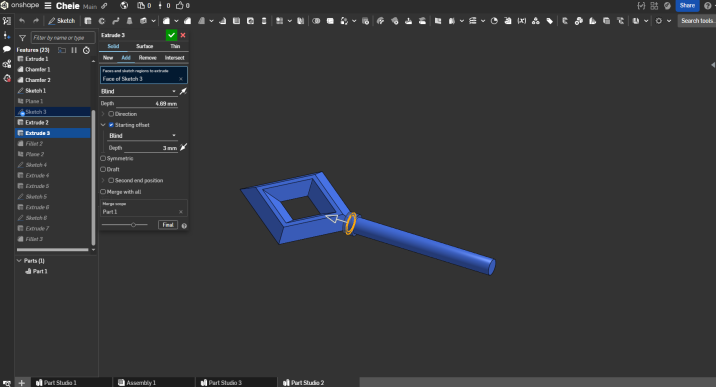Click the help question mark in Extrude dialog
The image size is (716, 387).
click(x=184, y=225)
